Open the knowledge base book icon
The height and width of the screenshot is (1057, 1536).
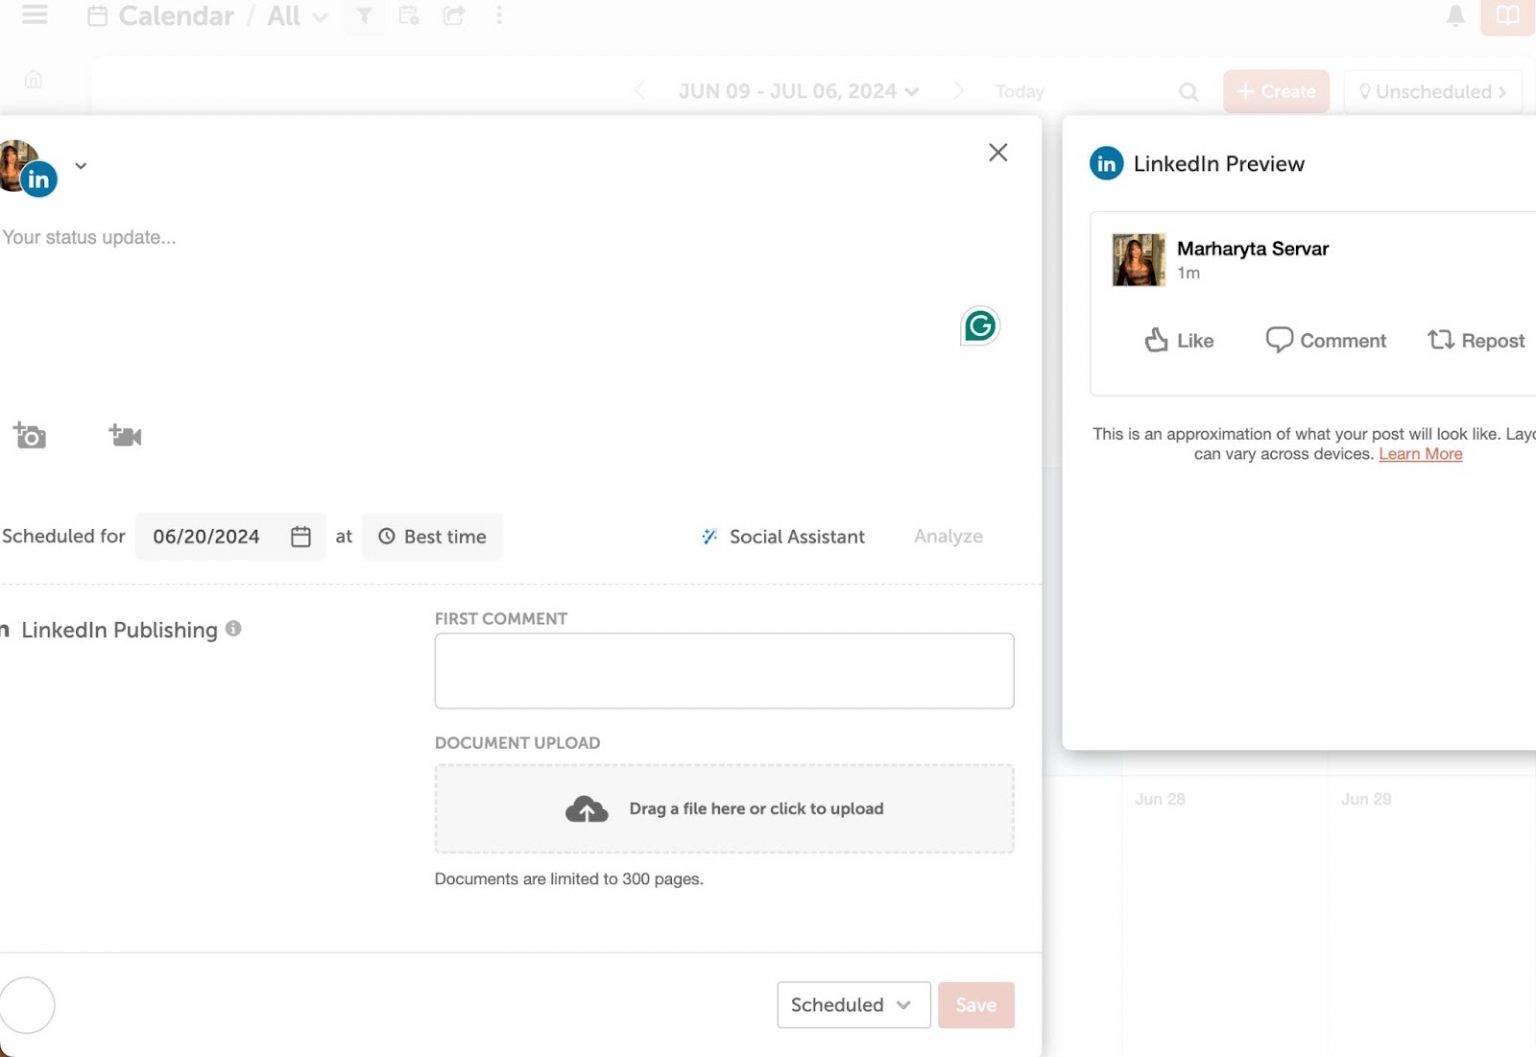[x=1507, y=16]
